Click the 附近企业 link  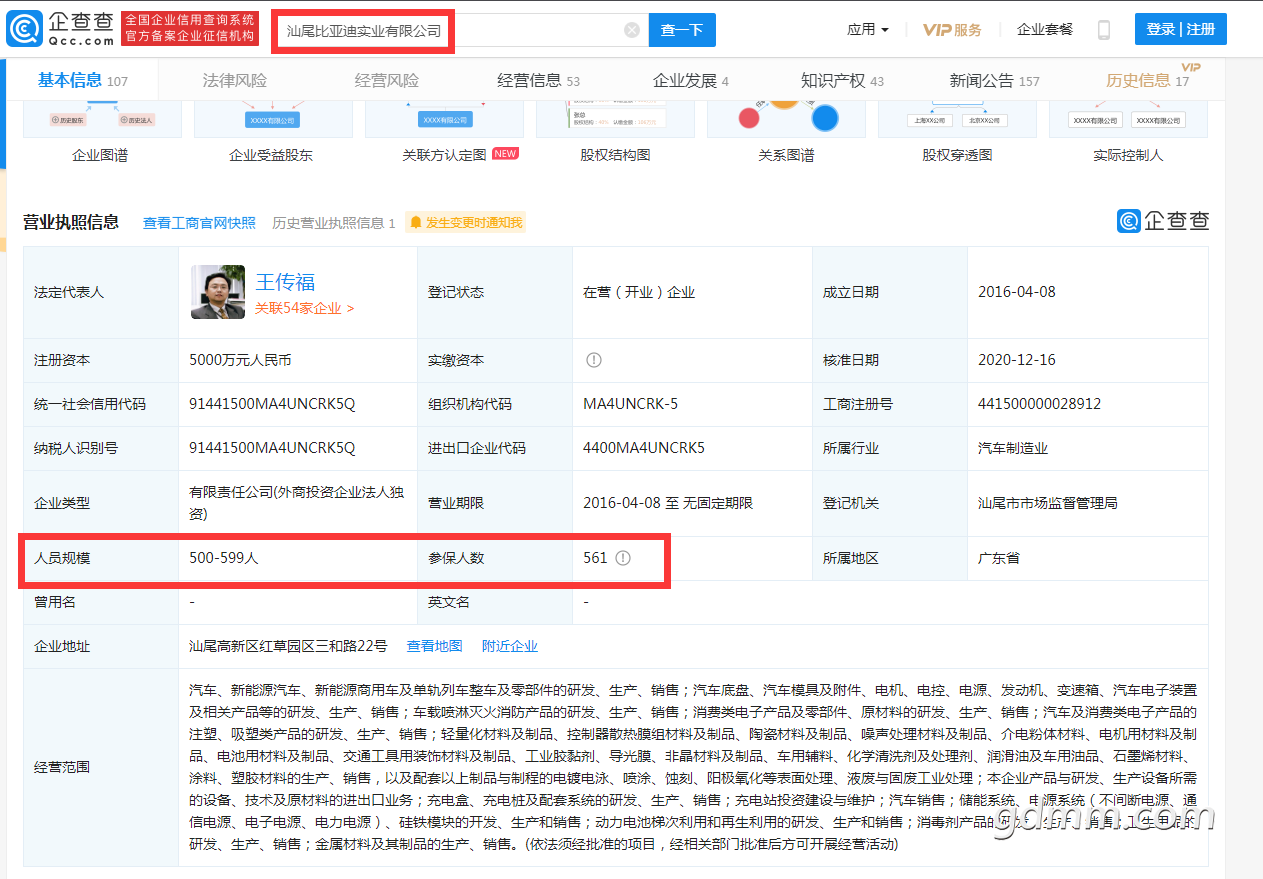point(510,647)
